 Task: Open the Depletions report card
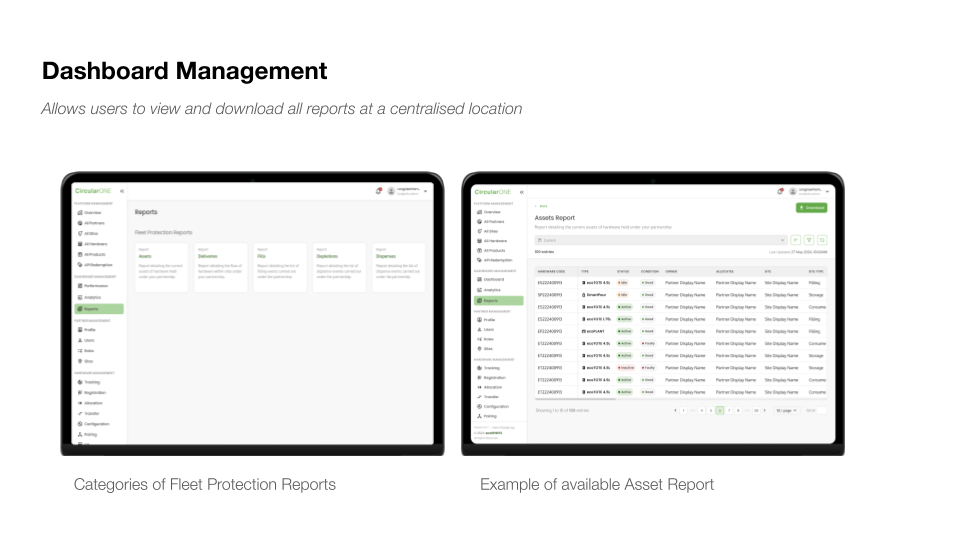coord(340,267)
